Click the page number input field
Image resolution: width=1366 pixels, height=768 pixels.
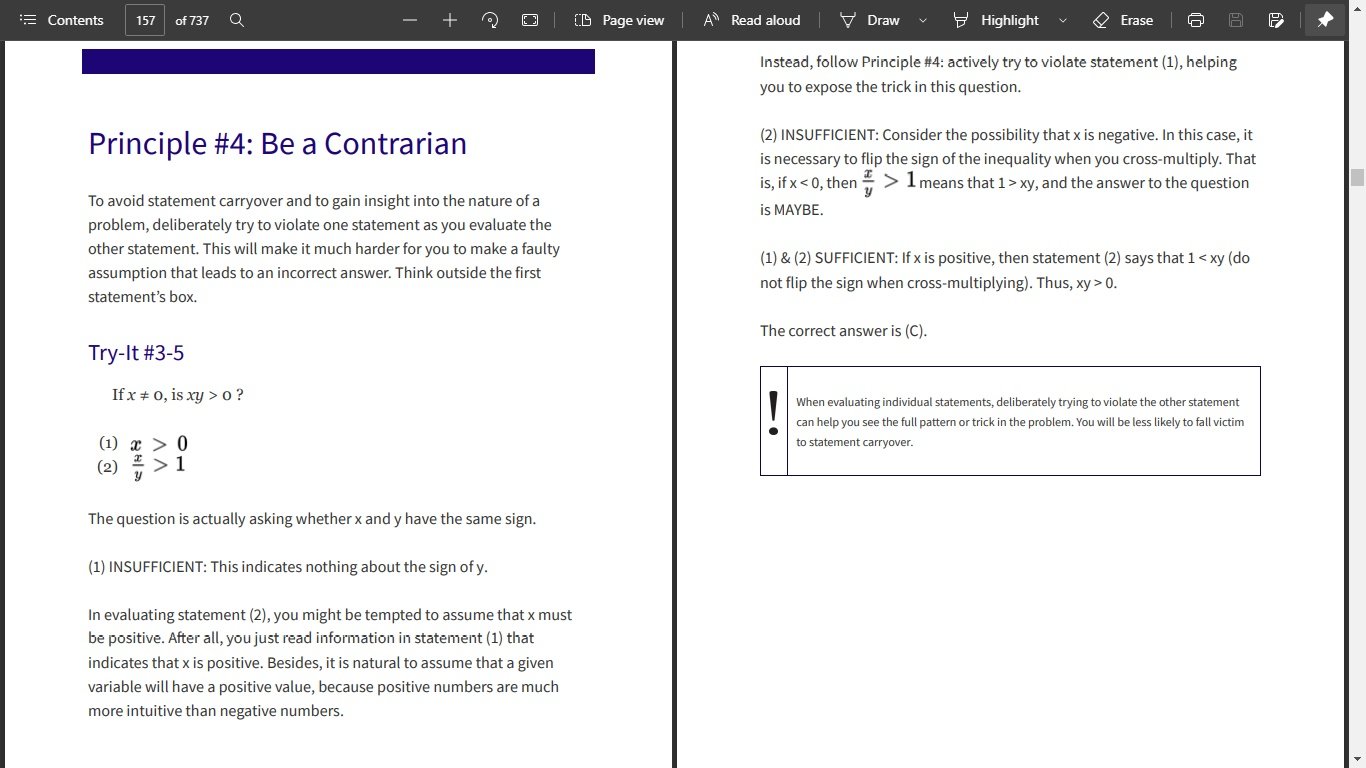(x=145, y=20)
